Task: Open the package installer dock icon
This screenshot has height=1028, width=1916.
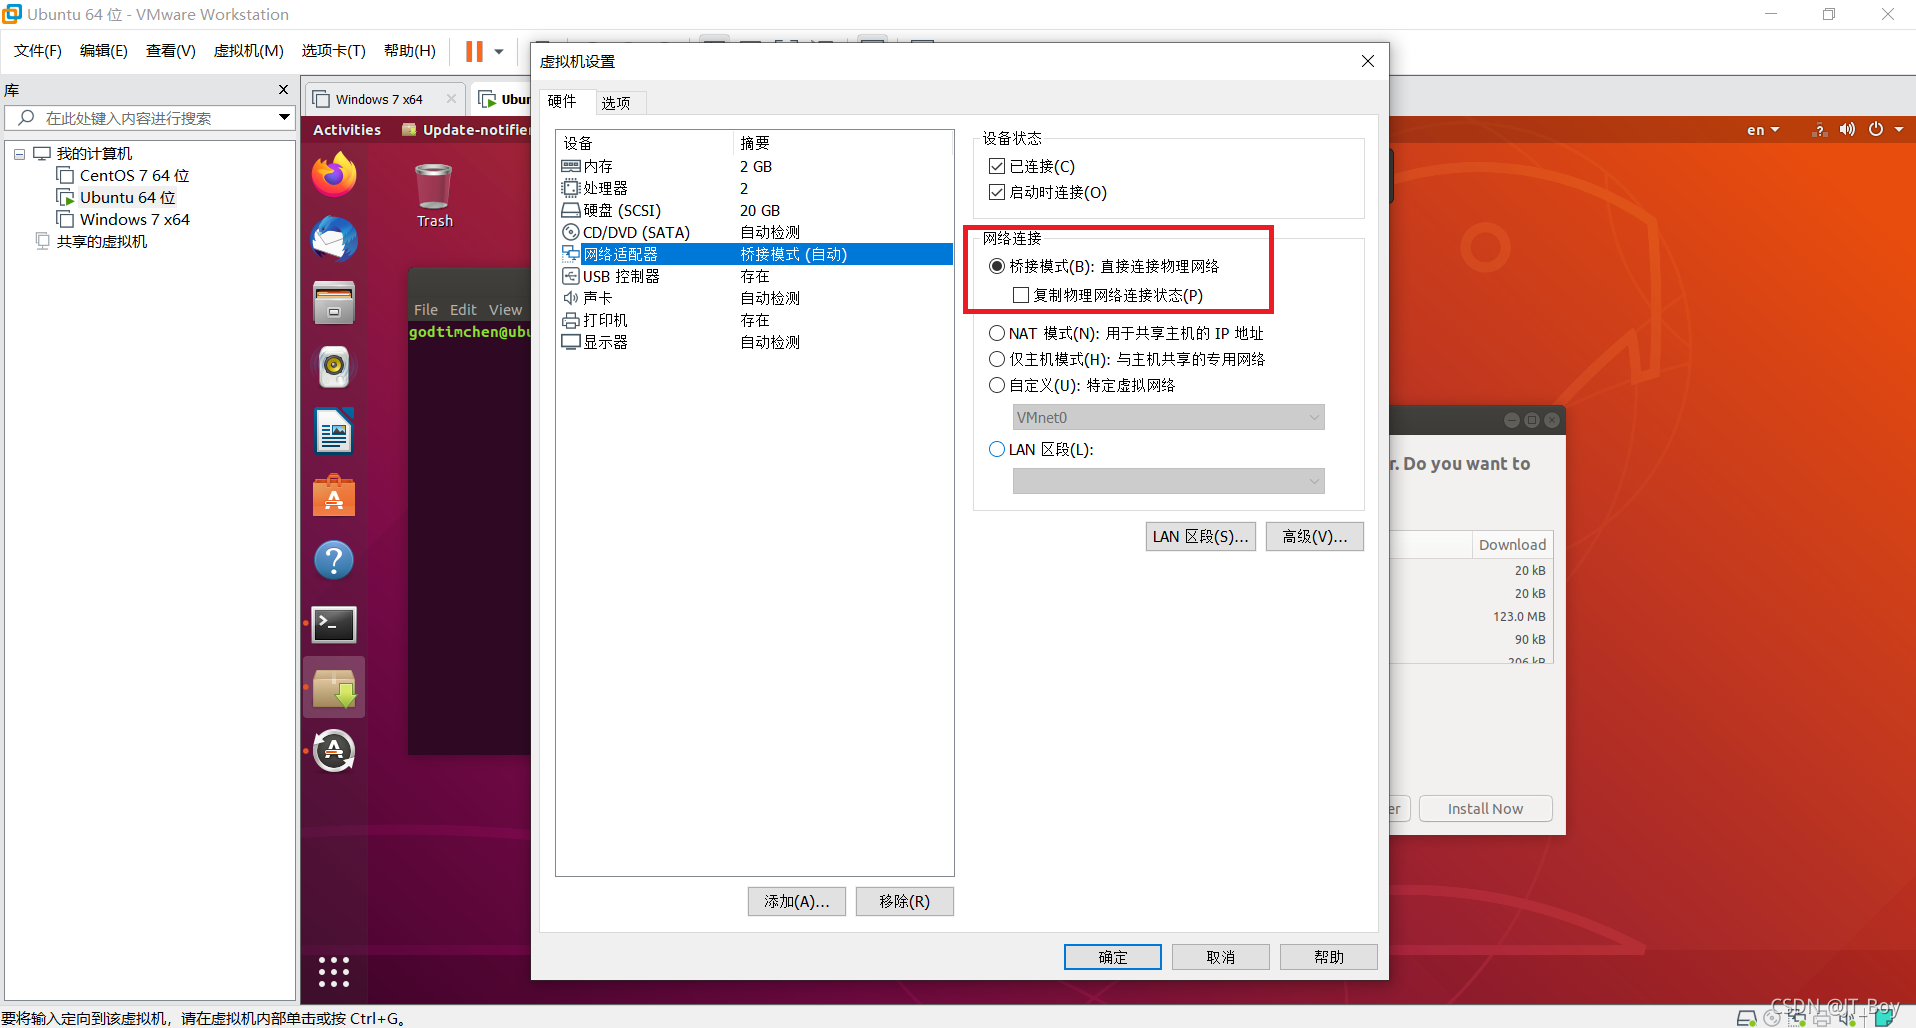Action: coord(334,688)
